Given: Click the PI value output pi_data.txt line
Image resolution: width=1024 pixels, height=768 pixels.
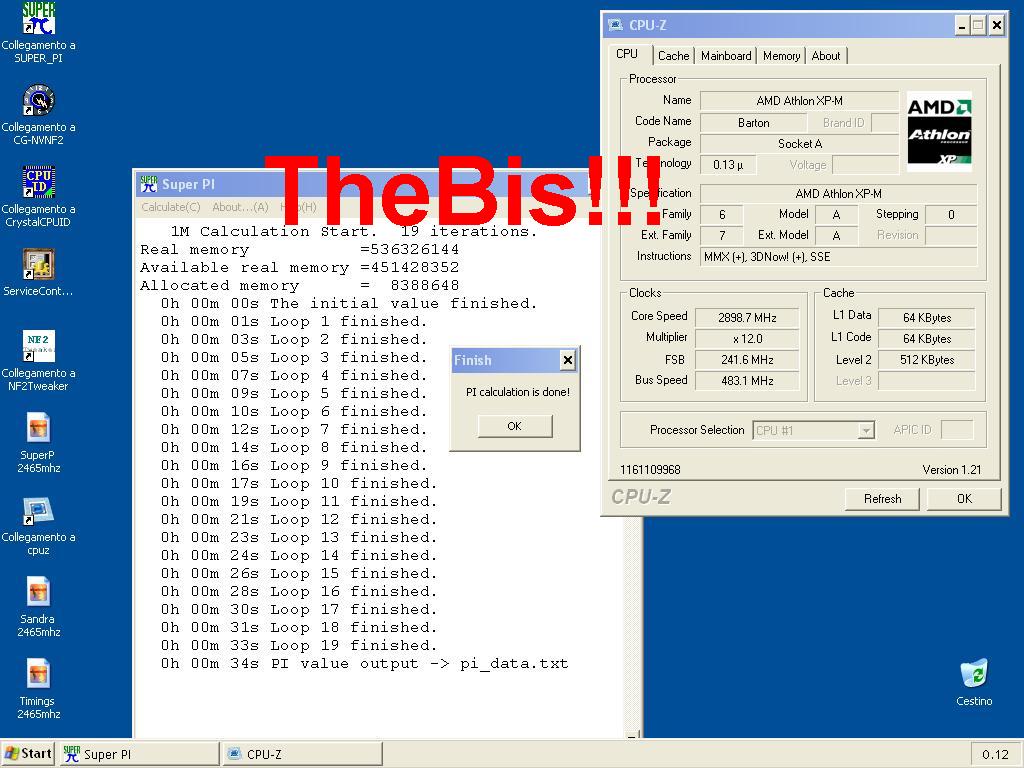Looking at the screenshot, I should pyautogui.click(x=364, y=664).
